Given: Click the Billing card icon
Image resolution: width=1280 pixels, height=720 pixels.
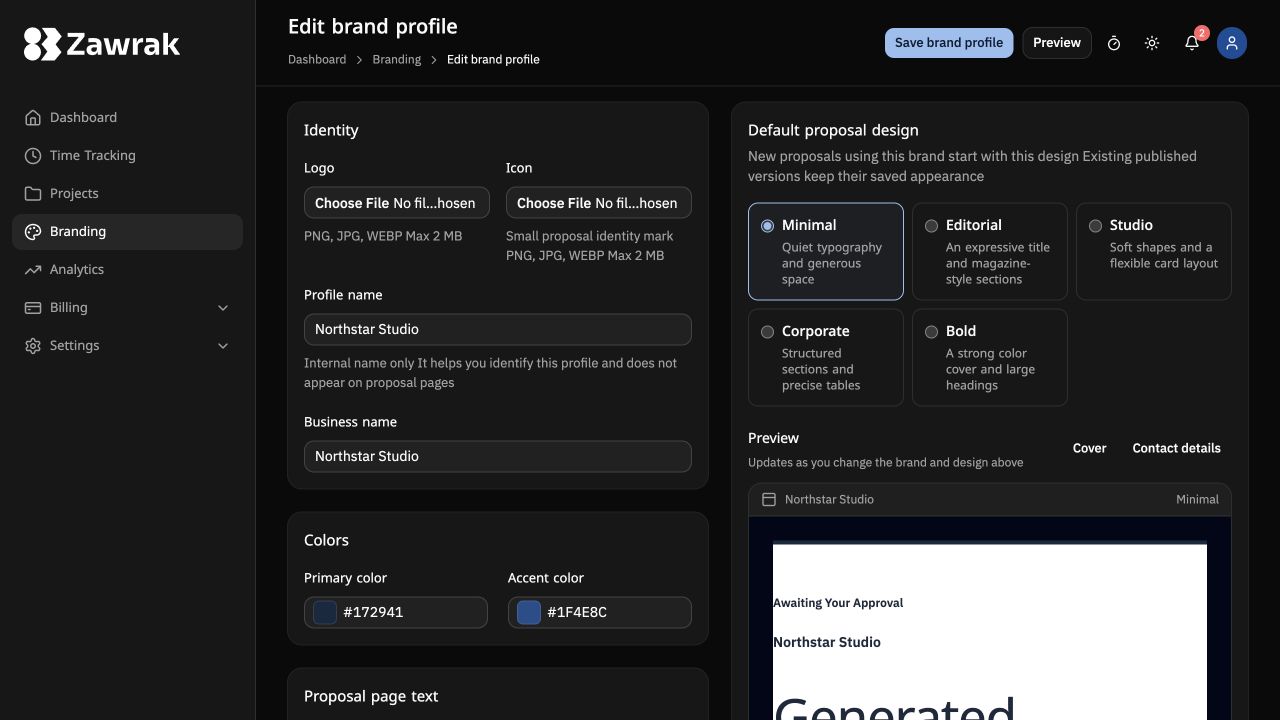Looking at the screenshot, I should pos(33,307).
